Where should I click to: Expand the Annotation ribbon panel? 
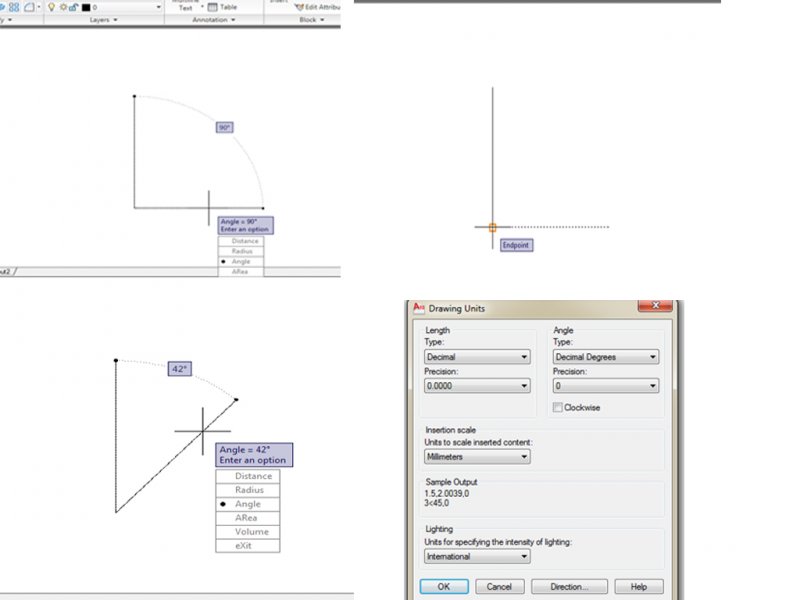(x=213, y=20)
